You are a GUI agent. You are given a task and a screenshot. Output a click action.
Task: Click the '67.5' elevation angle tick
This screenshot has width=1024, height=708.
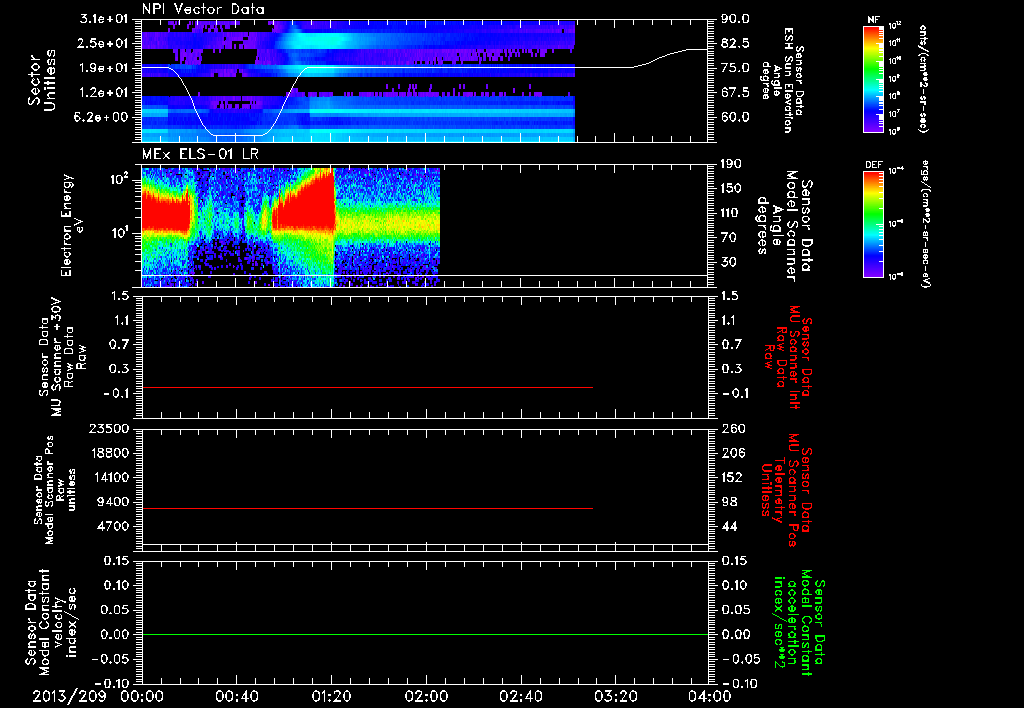735,93
